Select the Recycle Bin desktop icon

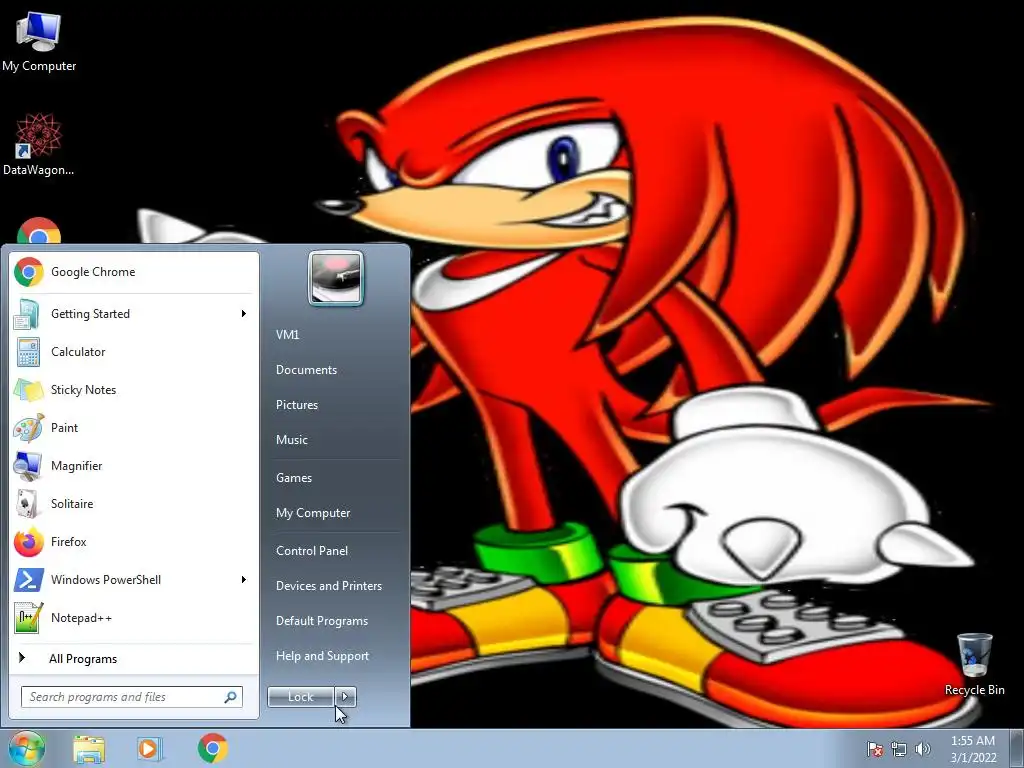974,664
